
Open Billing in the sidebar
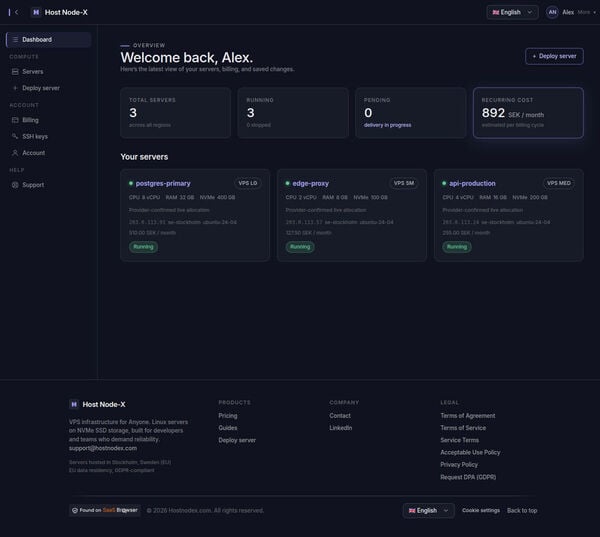(49, 120)
